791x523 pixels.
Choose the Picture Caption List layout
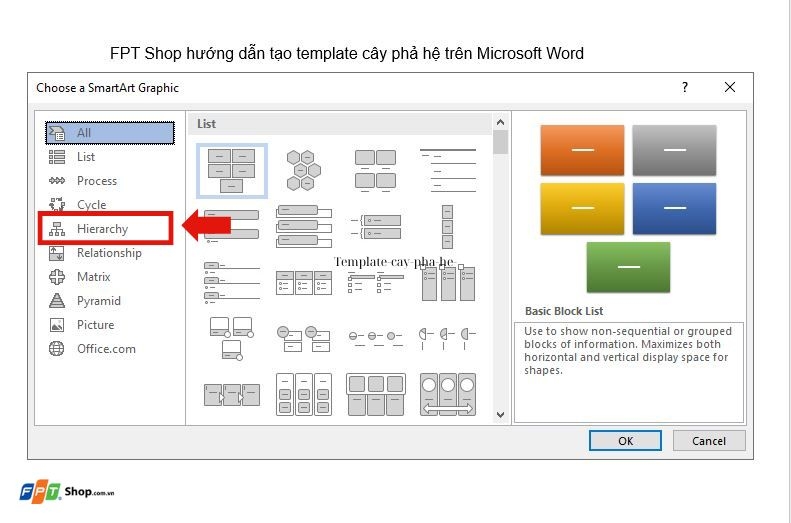(x=375, y=171)
